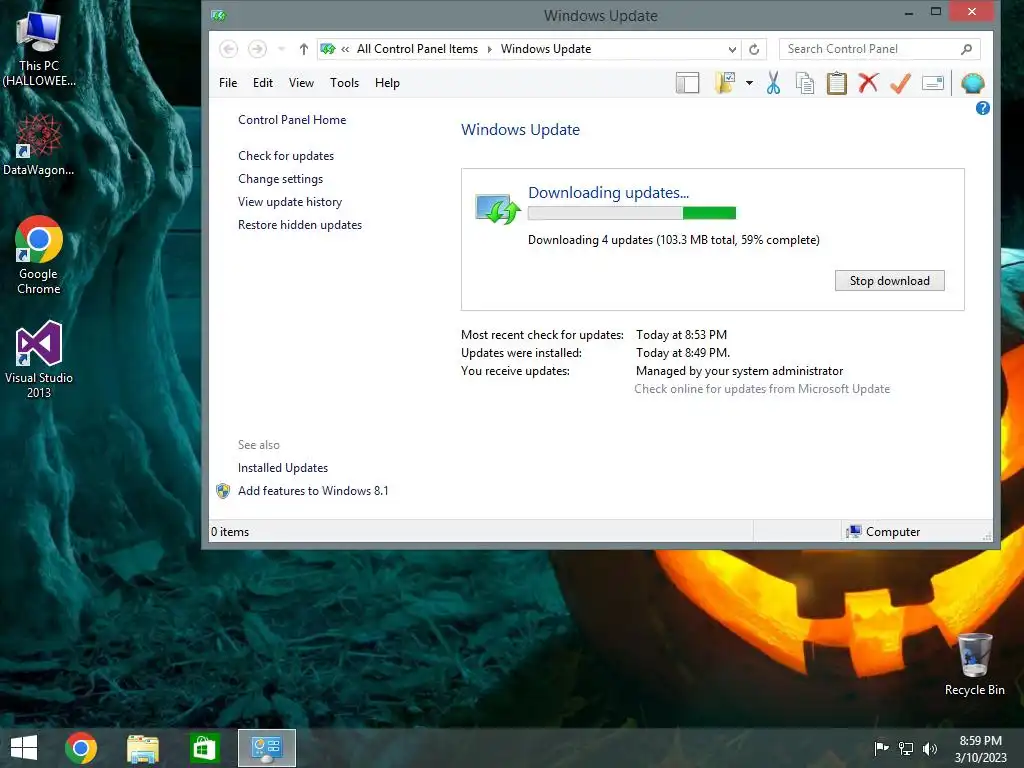Select All Control Panel Items breadcrumb

click(x=417, y=49)
